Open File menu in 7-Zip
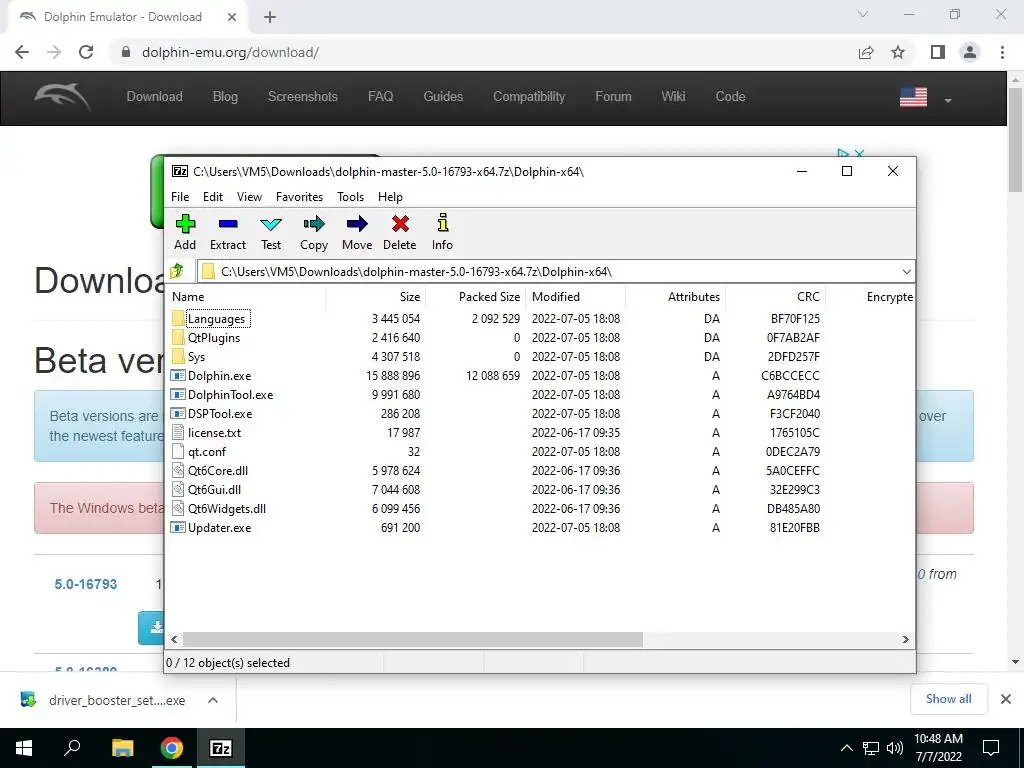Viewport: 1024px width, 768px height. point(180,197)
